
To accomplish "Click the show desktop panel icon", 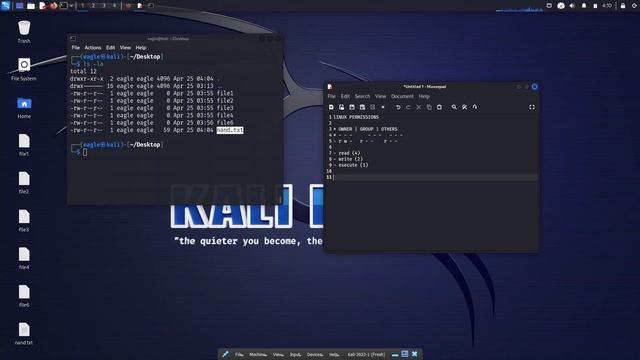I will 19,6.
